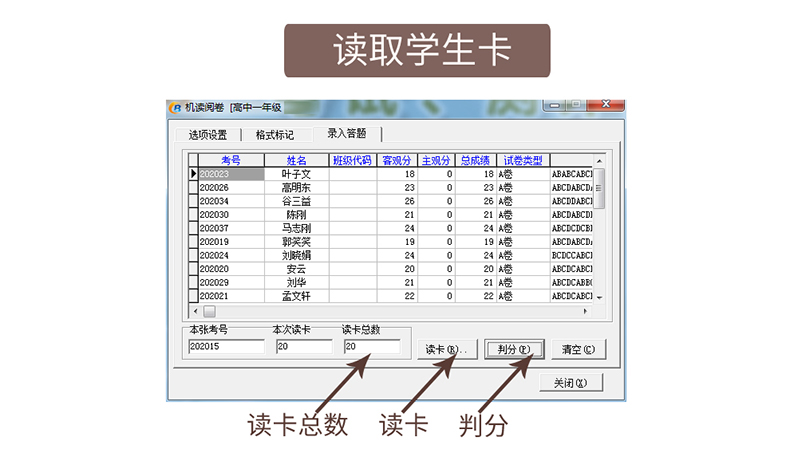Select the student name cell 马志刚
This screenshot has width=790, height=453.
tap(296, 227)
